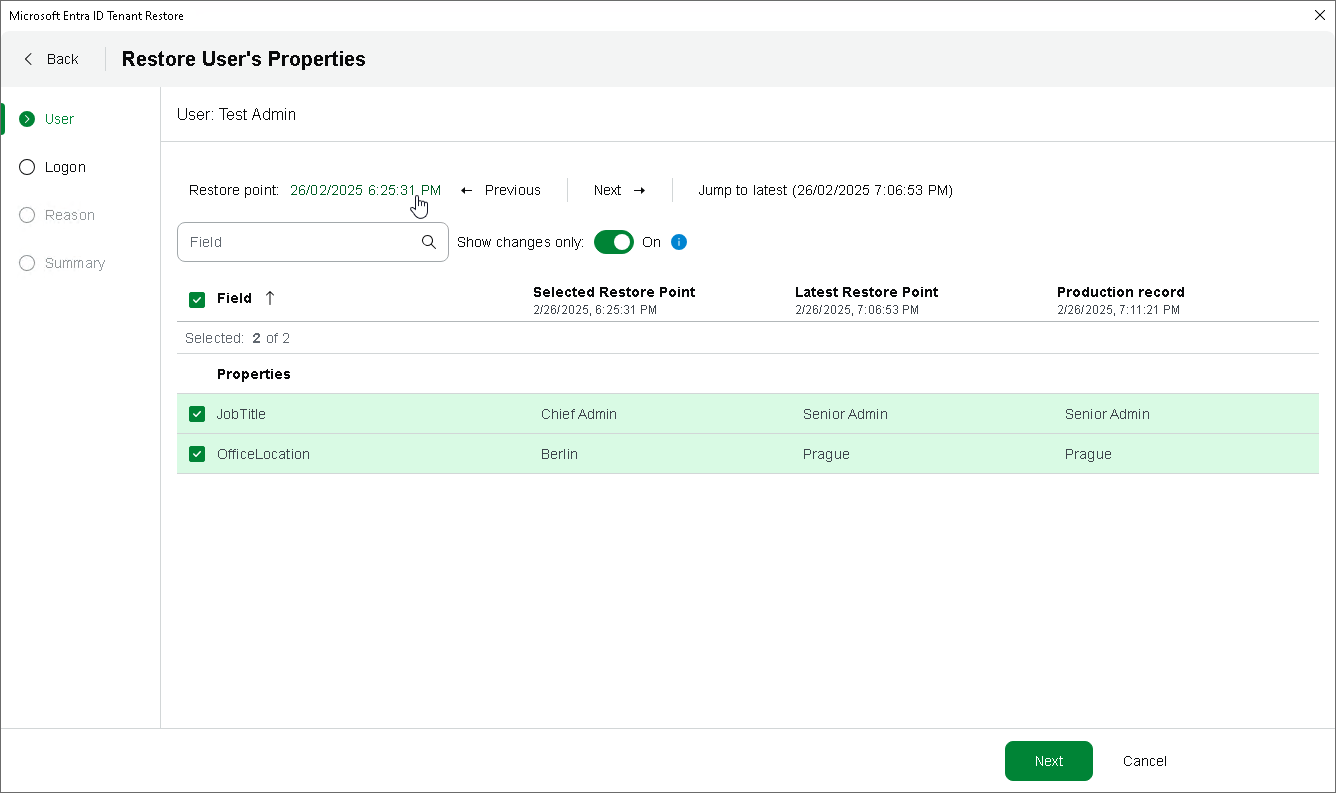Click the Field search box

(300, 242)
